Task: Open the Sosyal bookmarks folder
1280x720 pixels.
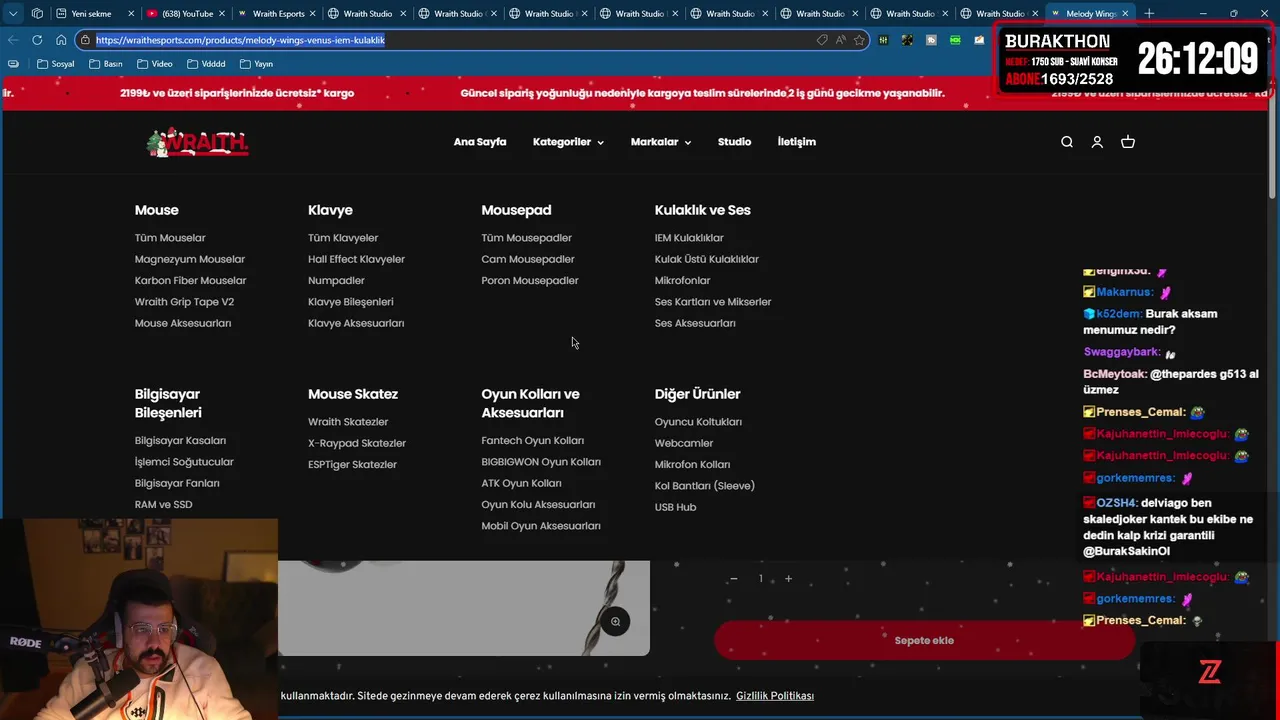Action: coord(55,64)
